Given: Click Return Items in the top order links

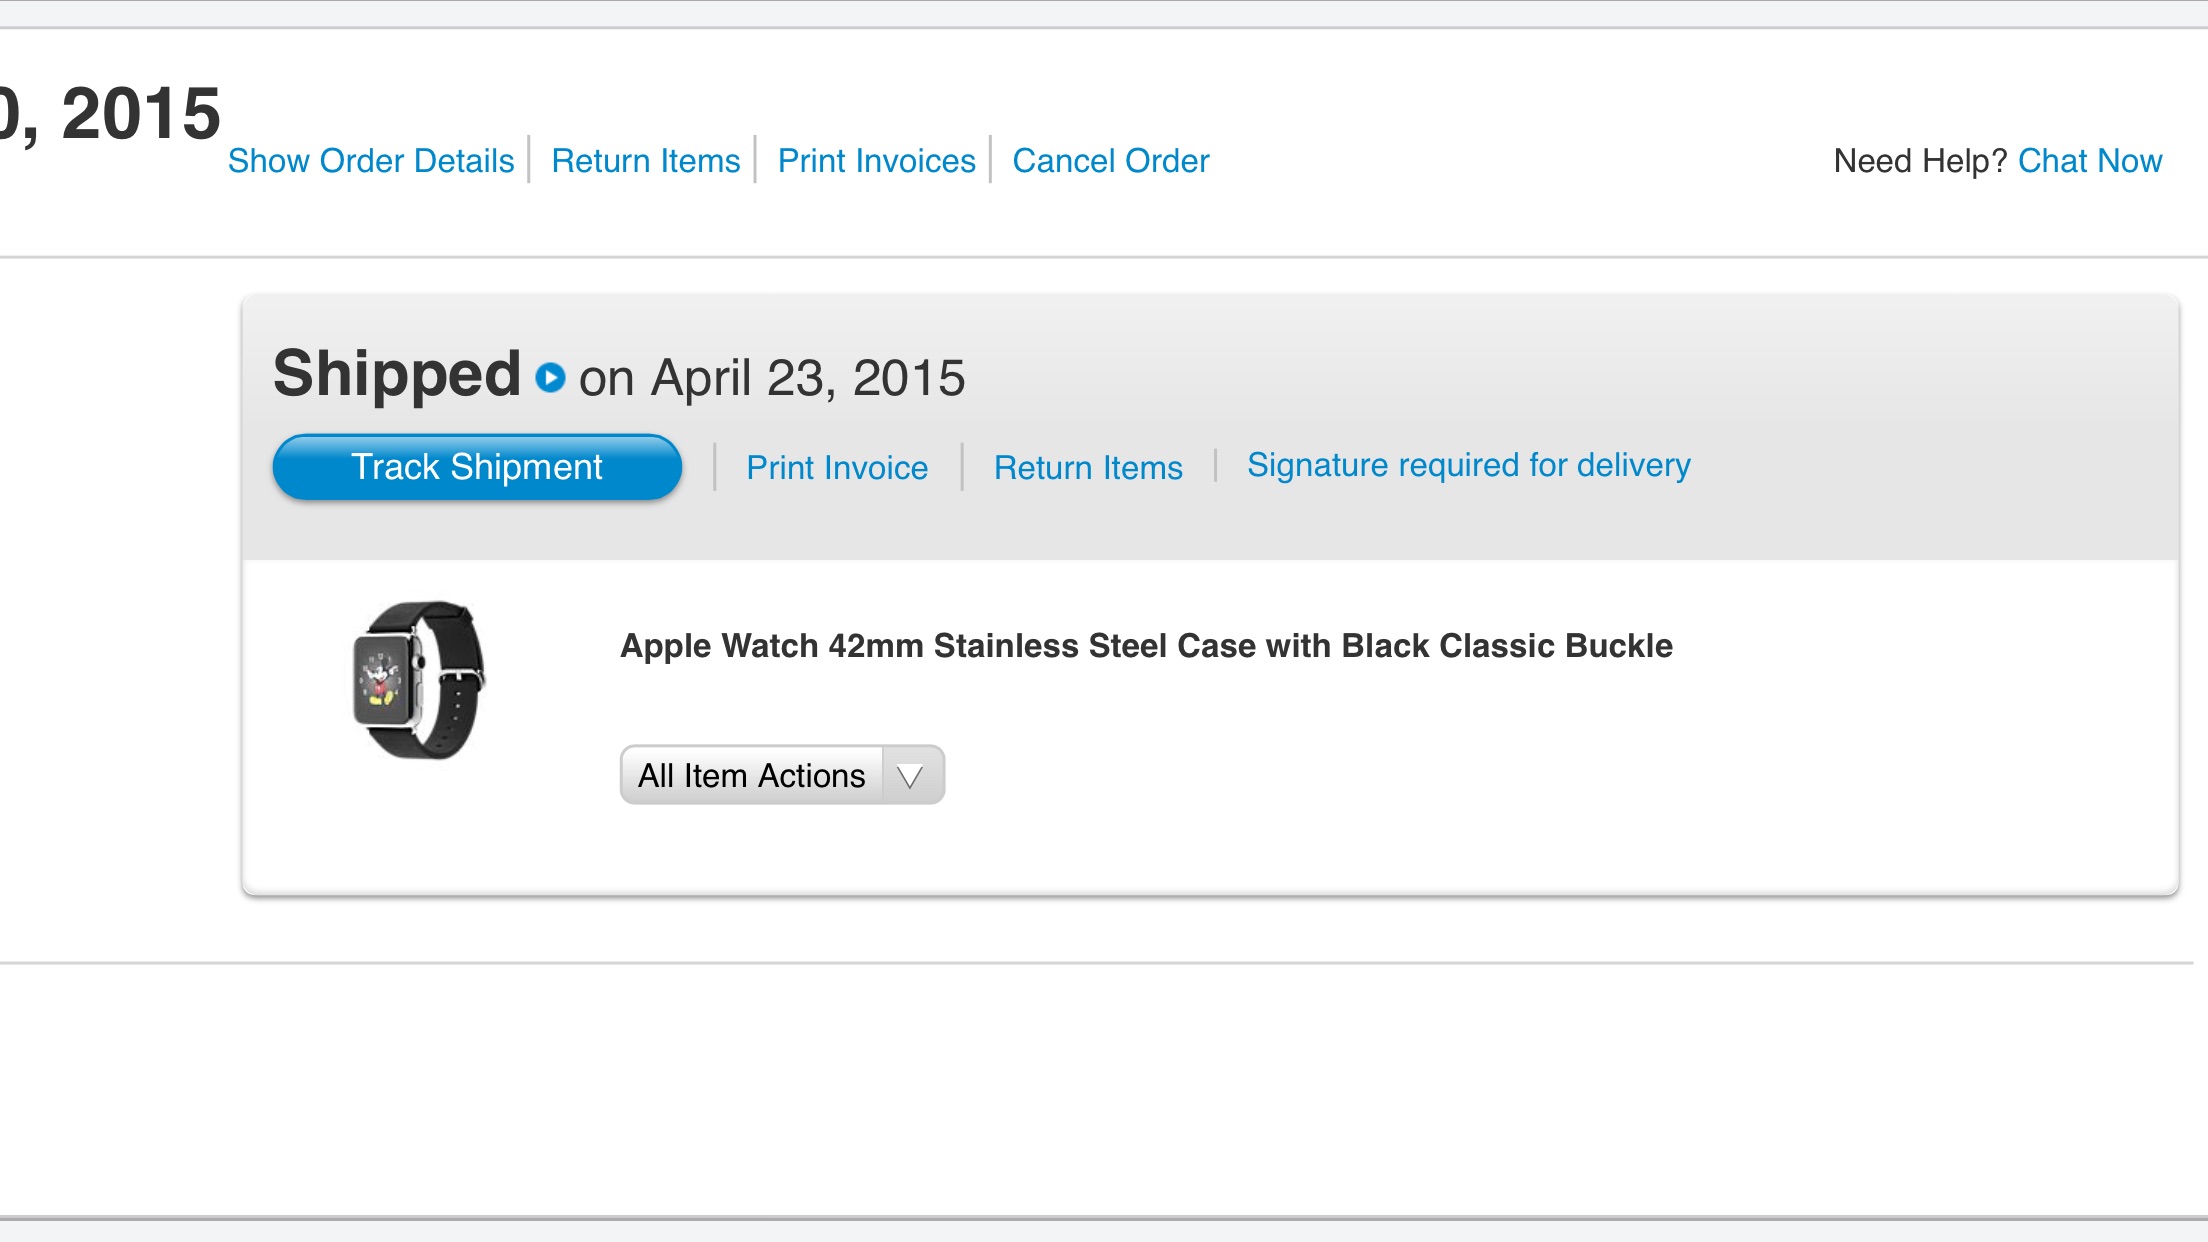Looking at the screenshot, I should pos(646,161).
